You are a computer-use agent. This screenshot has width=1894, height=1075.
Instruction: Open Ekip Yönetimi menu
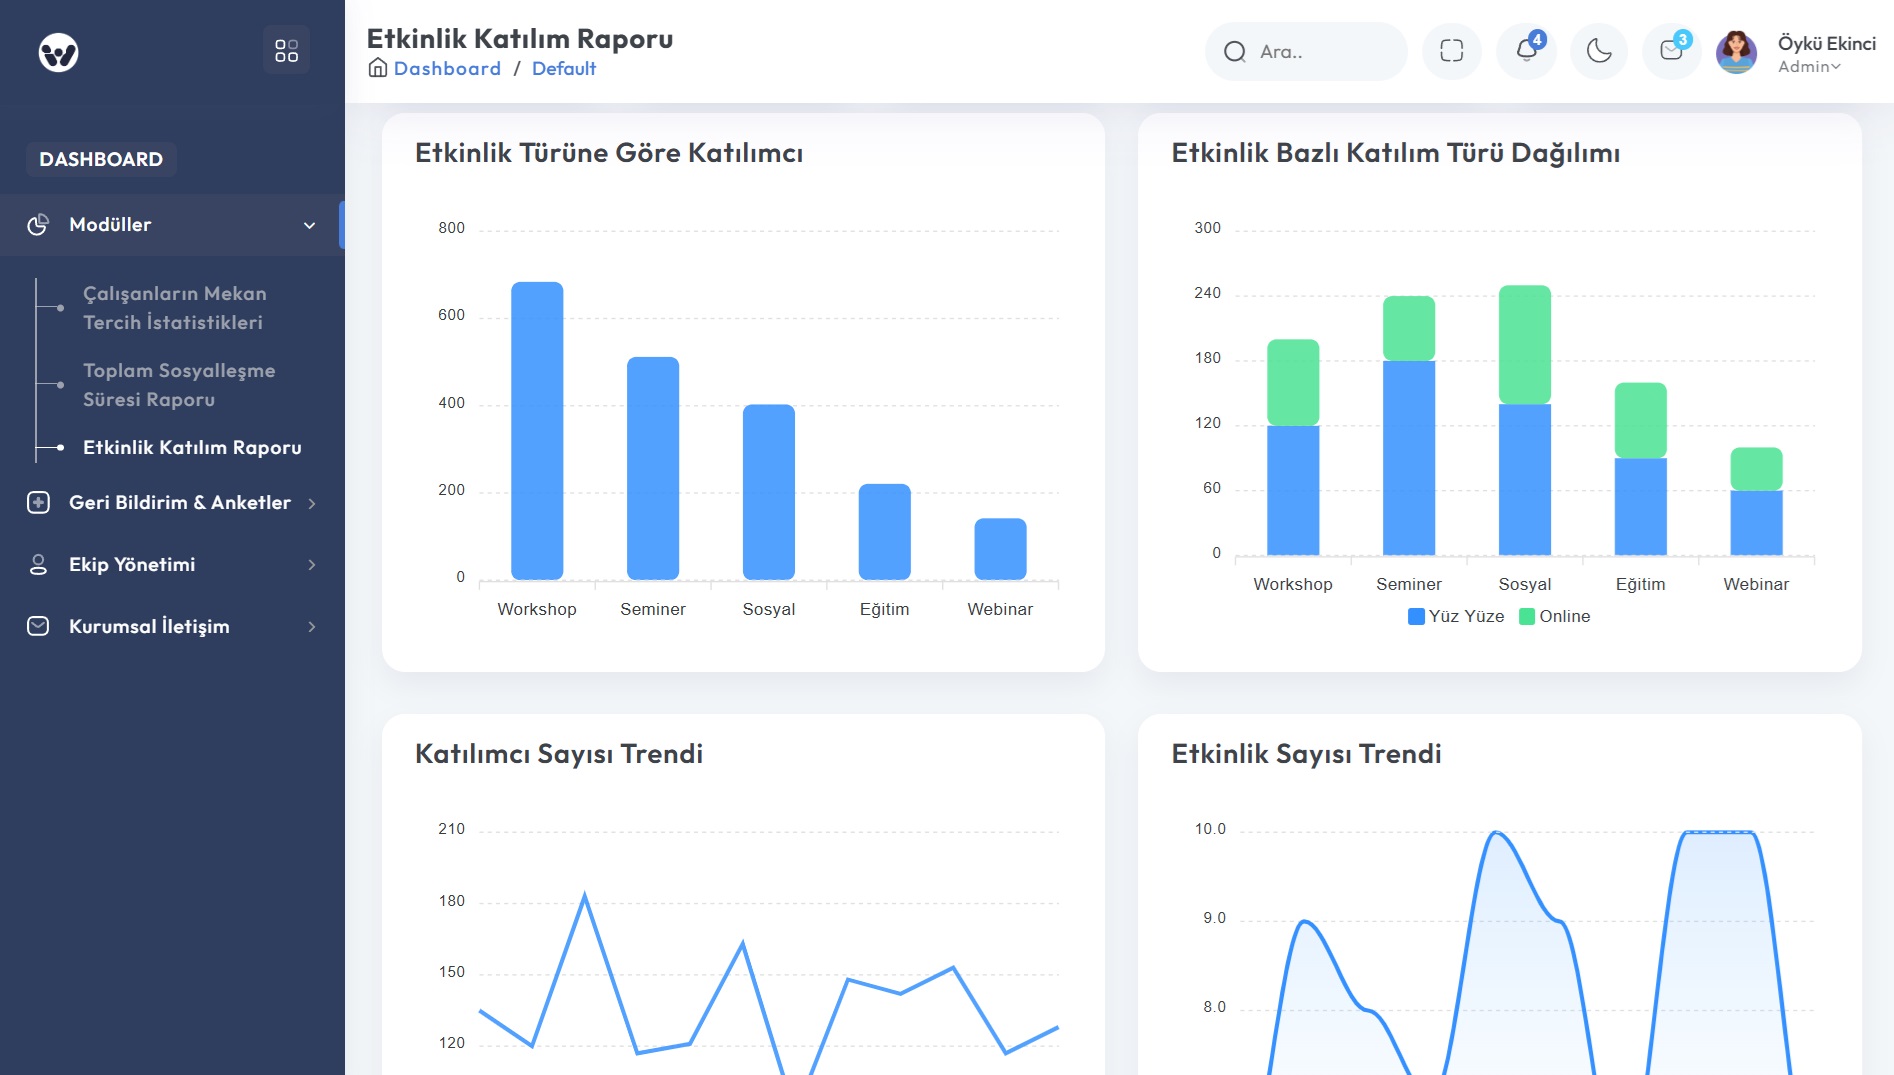tap(172, 565)
